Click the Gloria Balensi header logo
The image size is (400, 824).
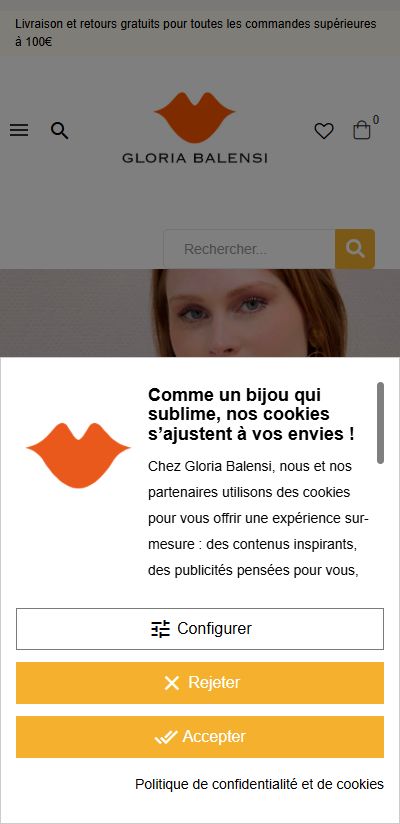click(x=194, y=128)
